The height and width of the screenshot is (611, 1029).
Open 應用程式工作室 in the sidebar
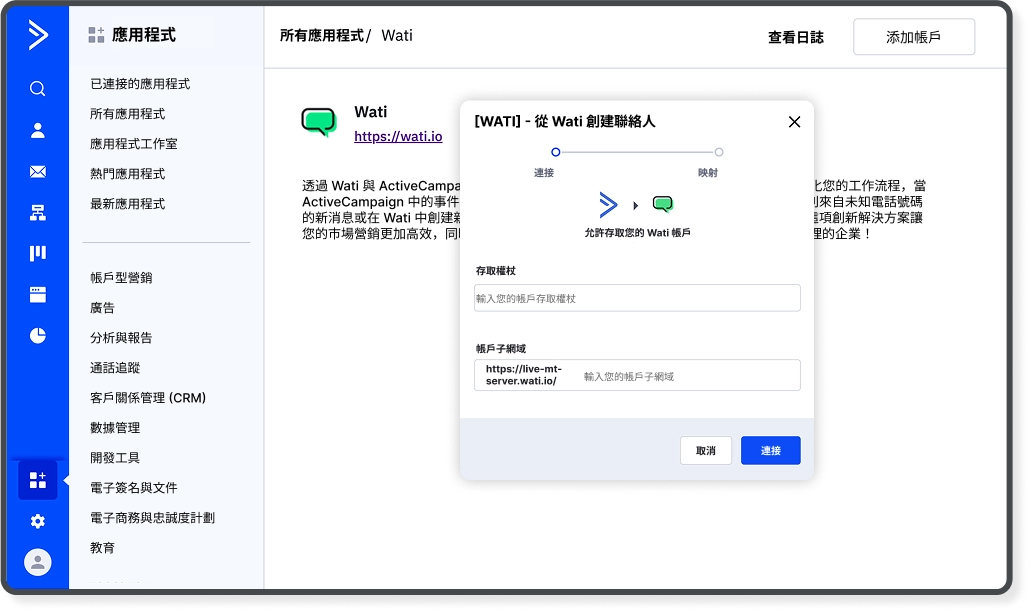(134, 144)
